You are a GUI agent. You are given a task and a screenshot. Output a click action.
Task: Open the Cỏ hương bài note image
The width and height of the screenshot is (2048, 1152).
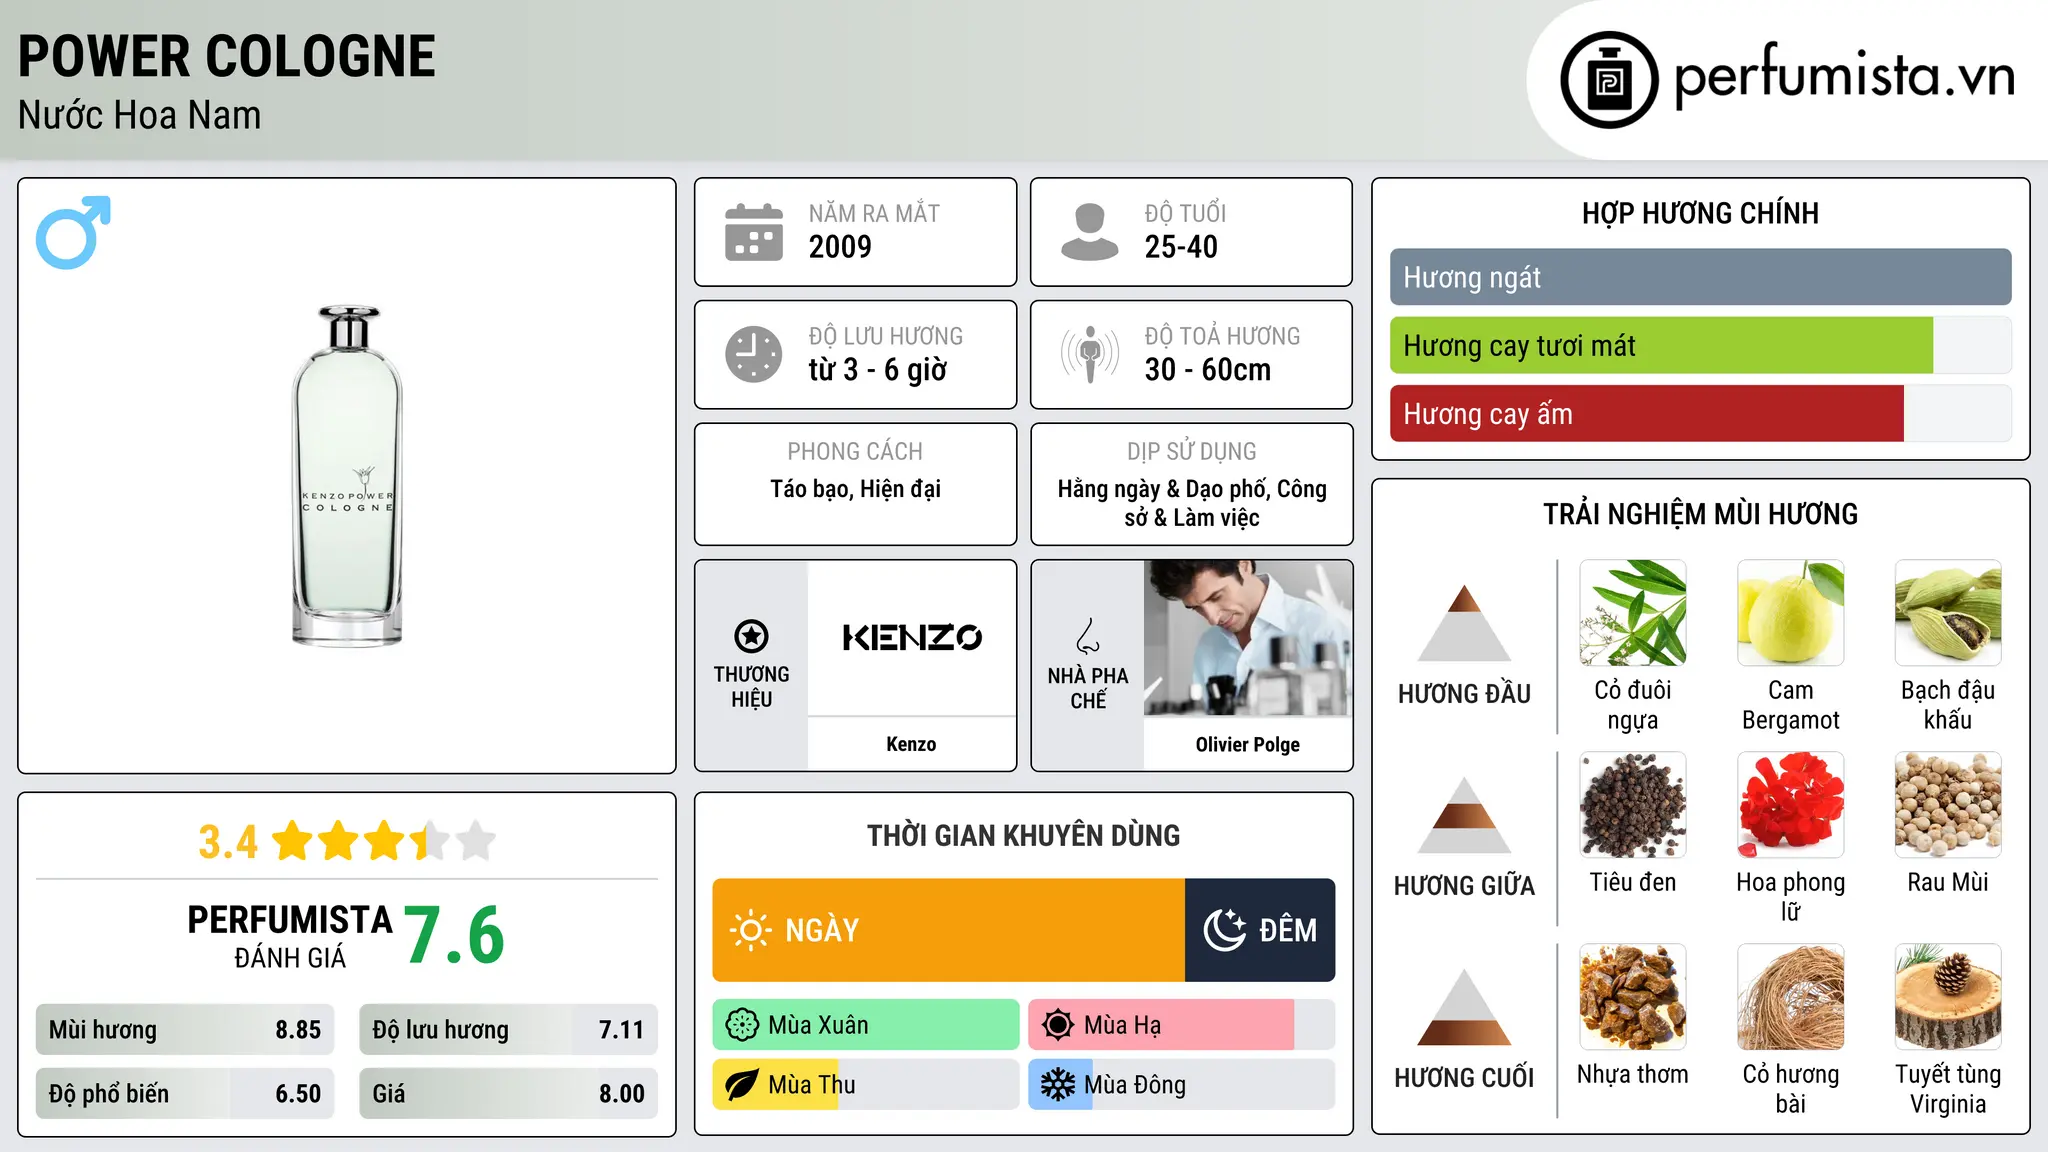click(1790, 997)
